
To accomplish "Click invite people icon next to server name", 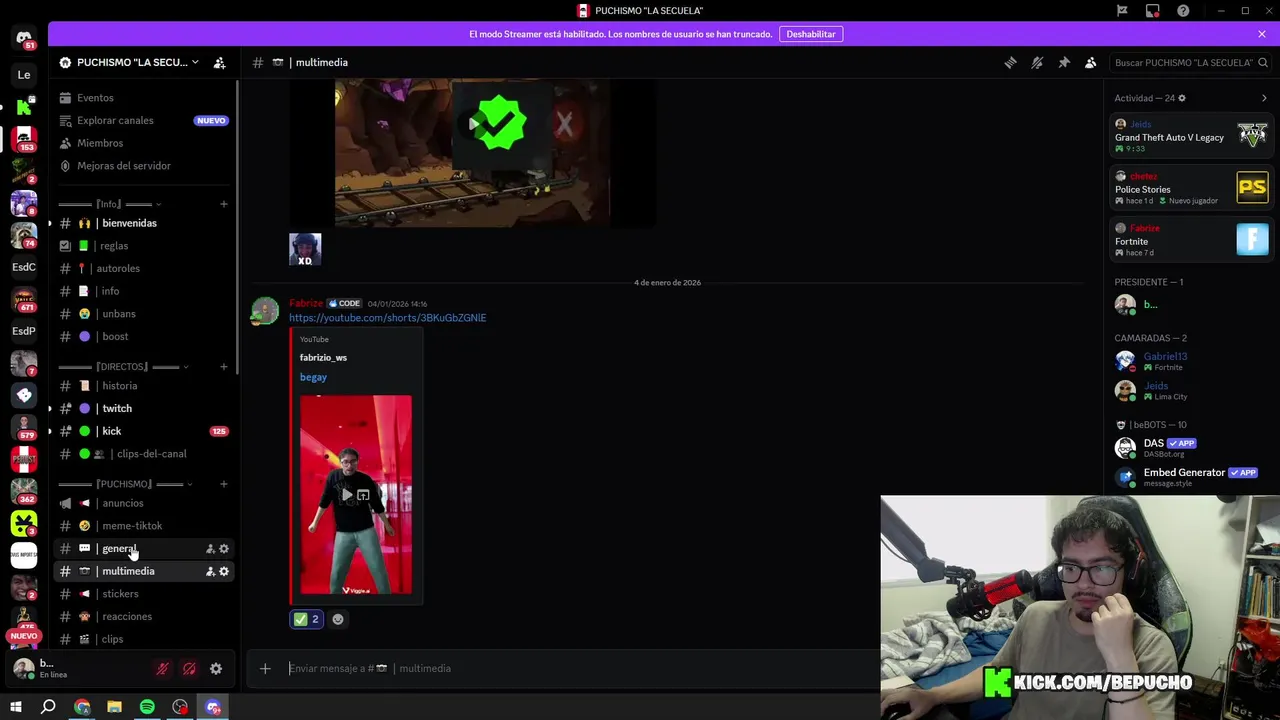I will click(x=219, y=62).
